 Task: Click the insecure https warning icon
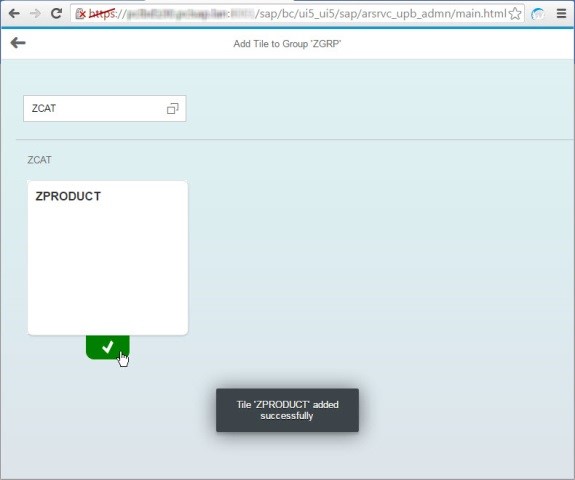point(80,14)
